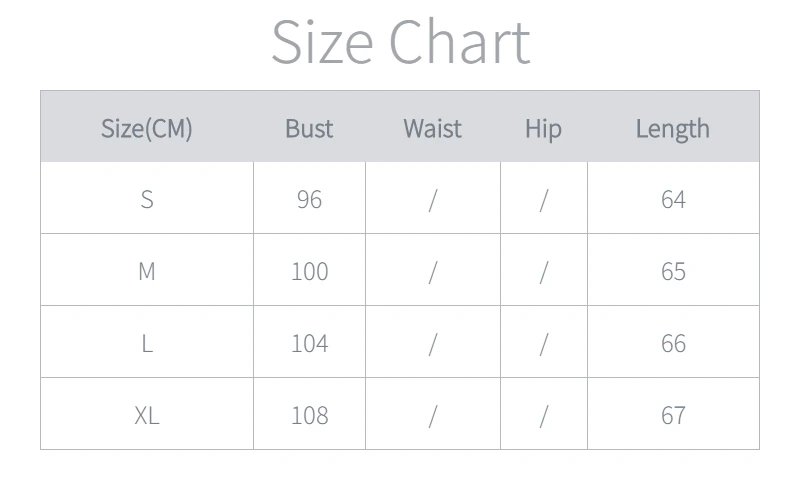Image resolution: width=800 pixels, height=500 pixels.
Task: Select the Hip column header
Action: 543,129
